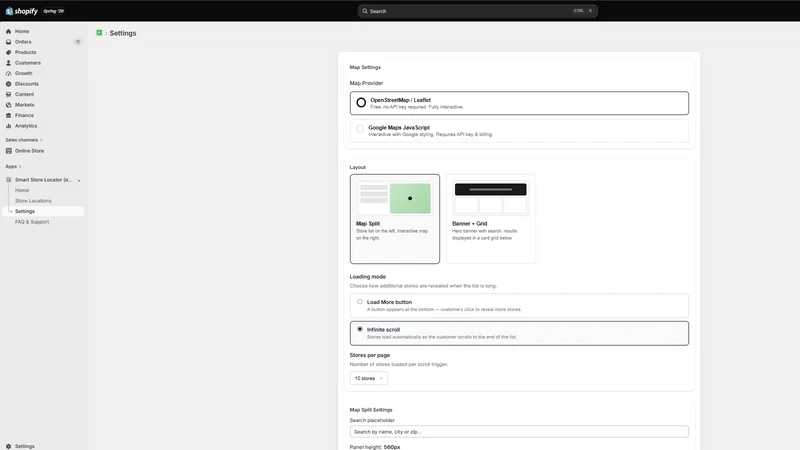
Task: Open Store Locations page
Action: coord(33,201)
